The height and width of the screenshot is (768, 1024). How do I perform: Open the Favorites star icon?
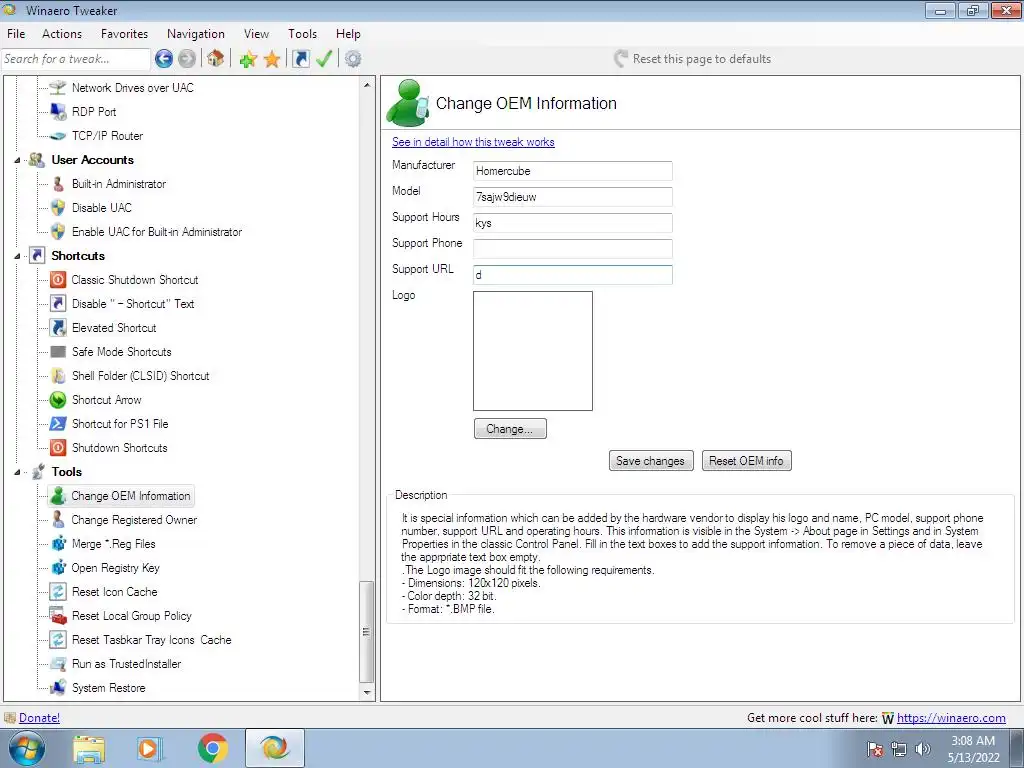[x=272, y=59]
